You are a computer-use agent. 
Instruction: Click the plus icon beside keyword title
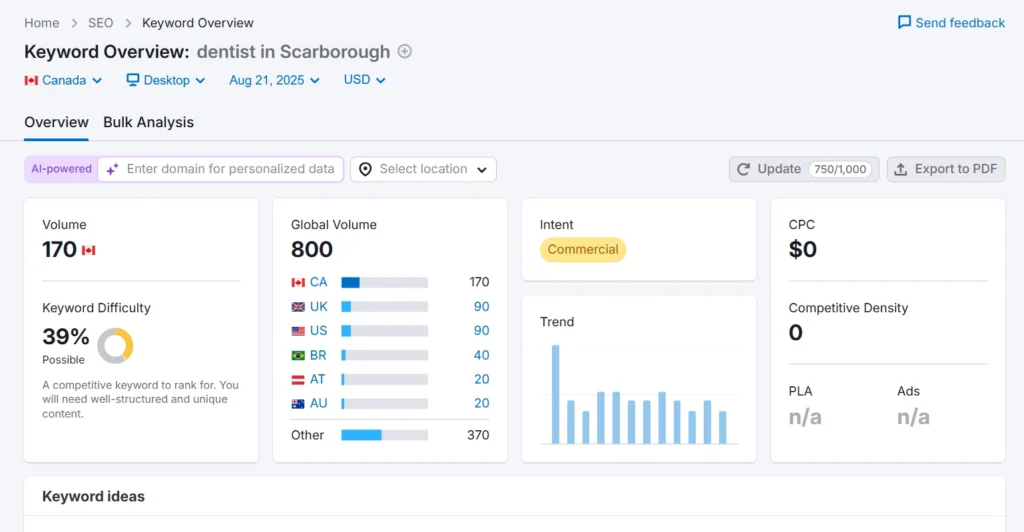click(x=404, y=52)
